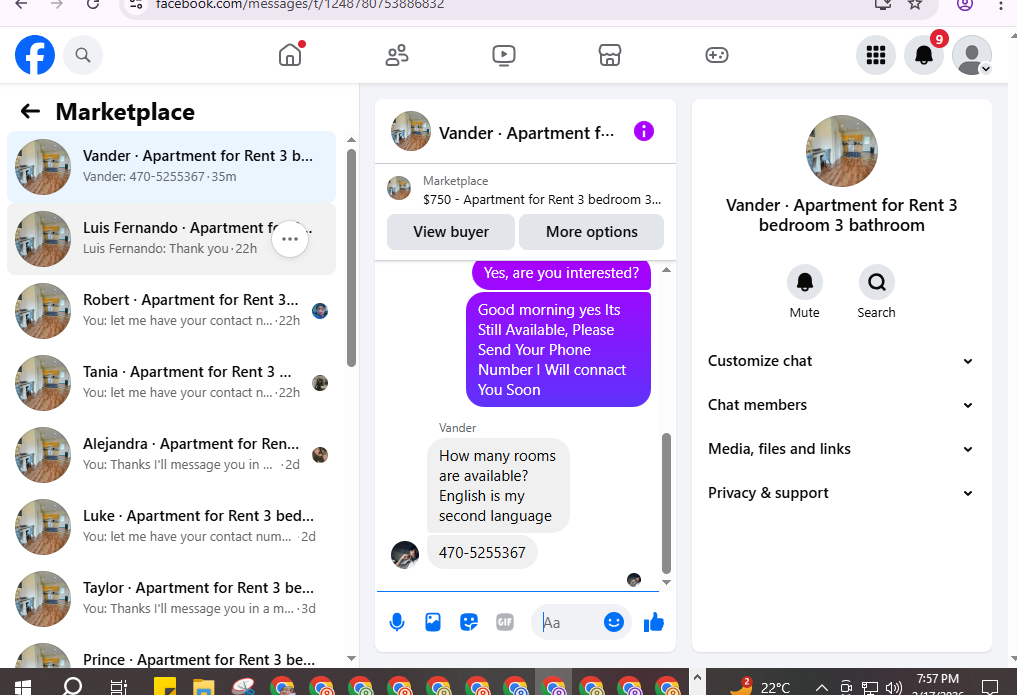Open the Marketplace storefront icon

pos(610,55)
